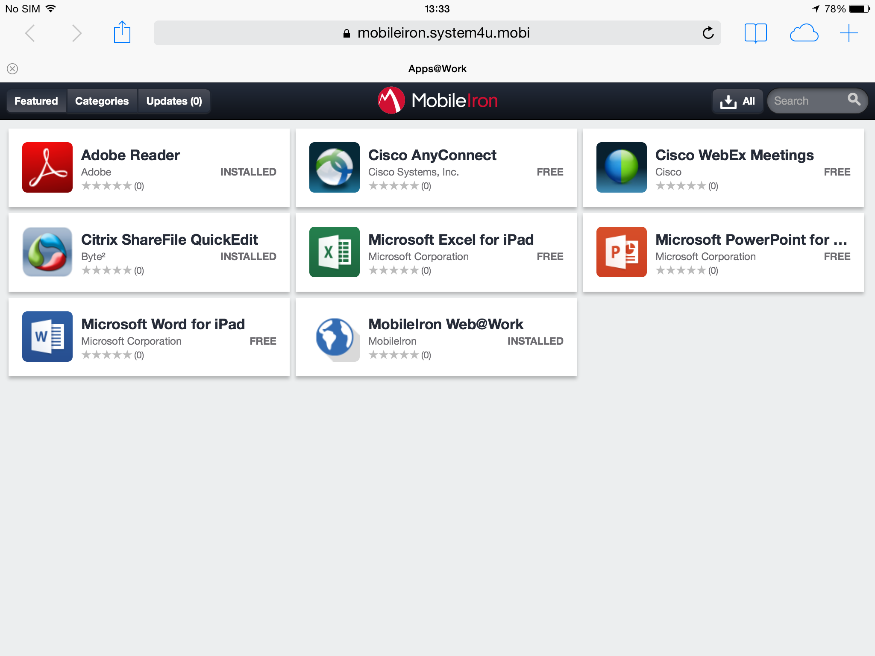Tap INSTALLED label on Citrix ShareFile QuickEdit

coord(248,256)
